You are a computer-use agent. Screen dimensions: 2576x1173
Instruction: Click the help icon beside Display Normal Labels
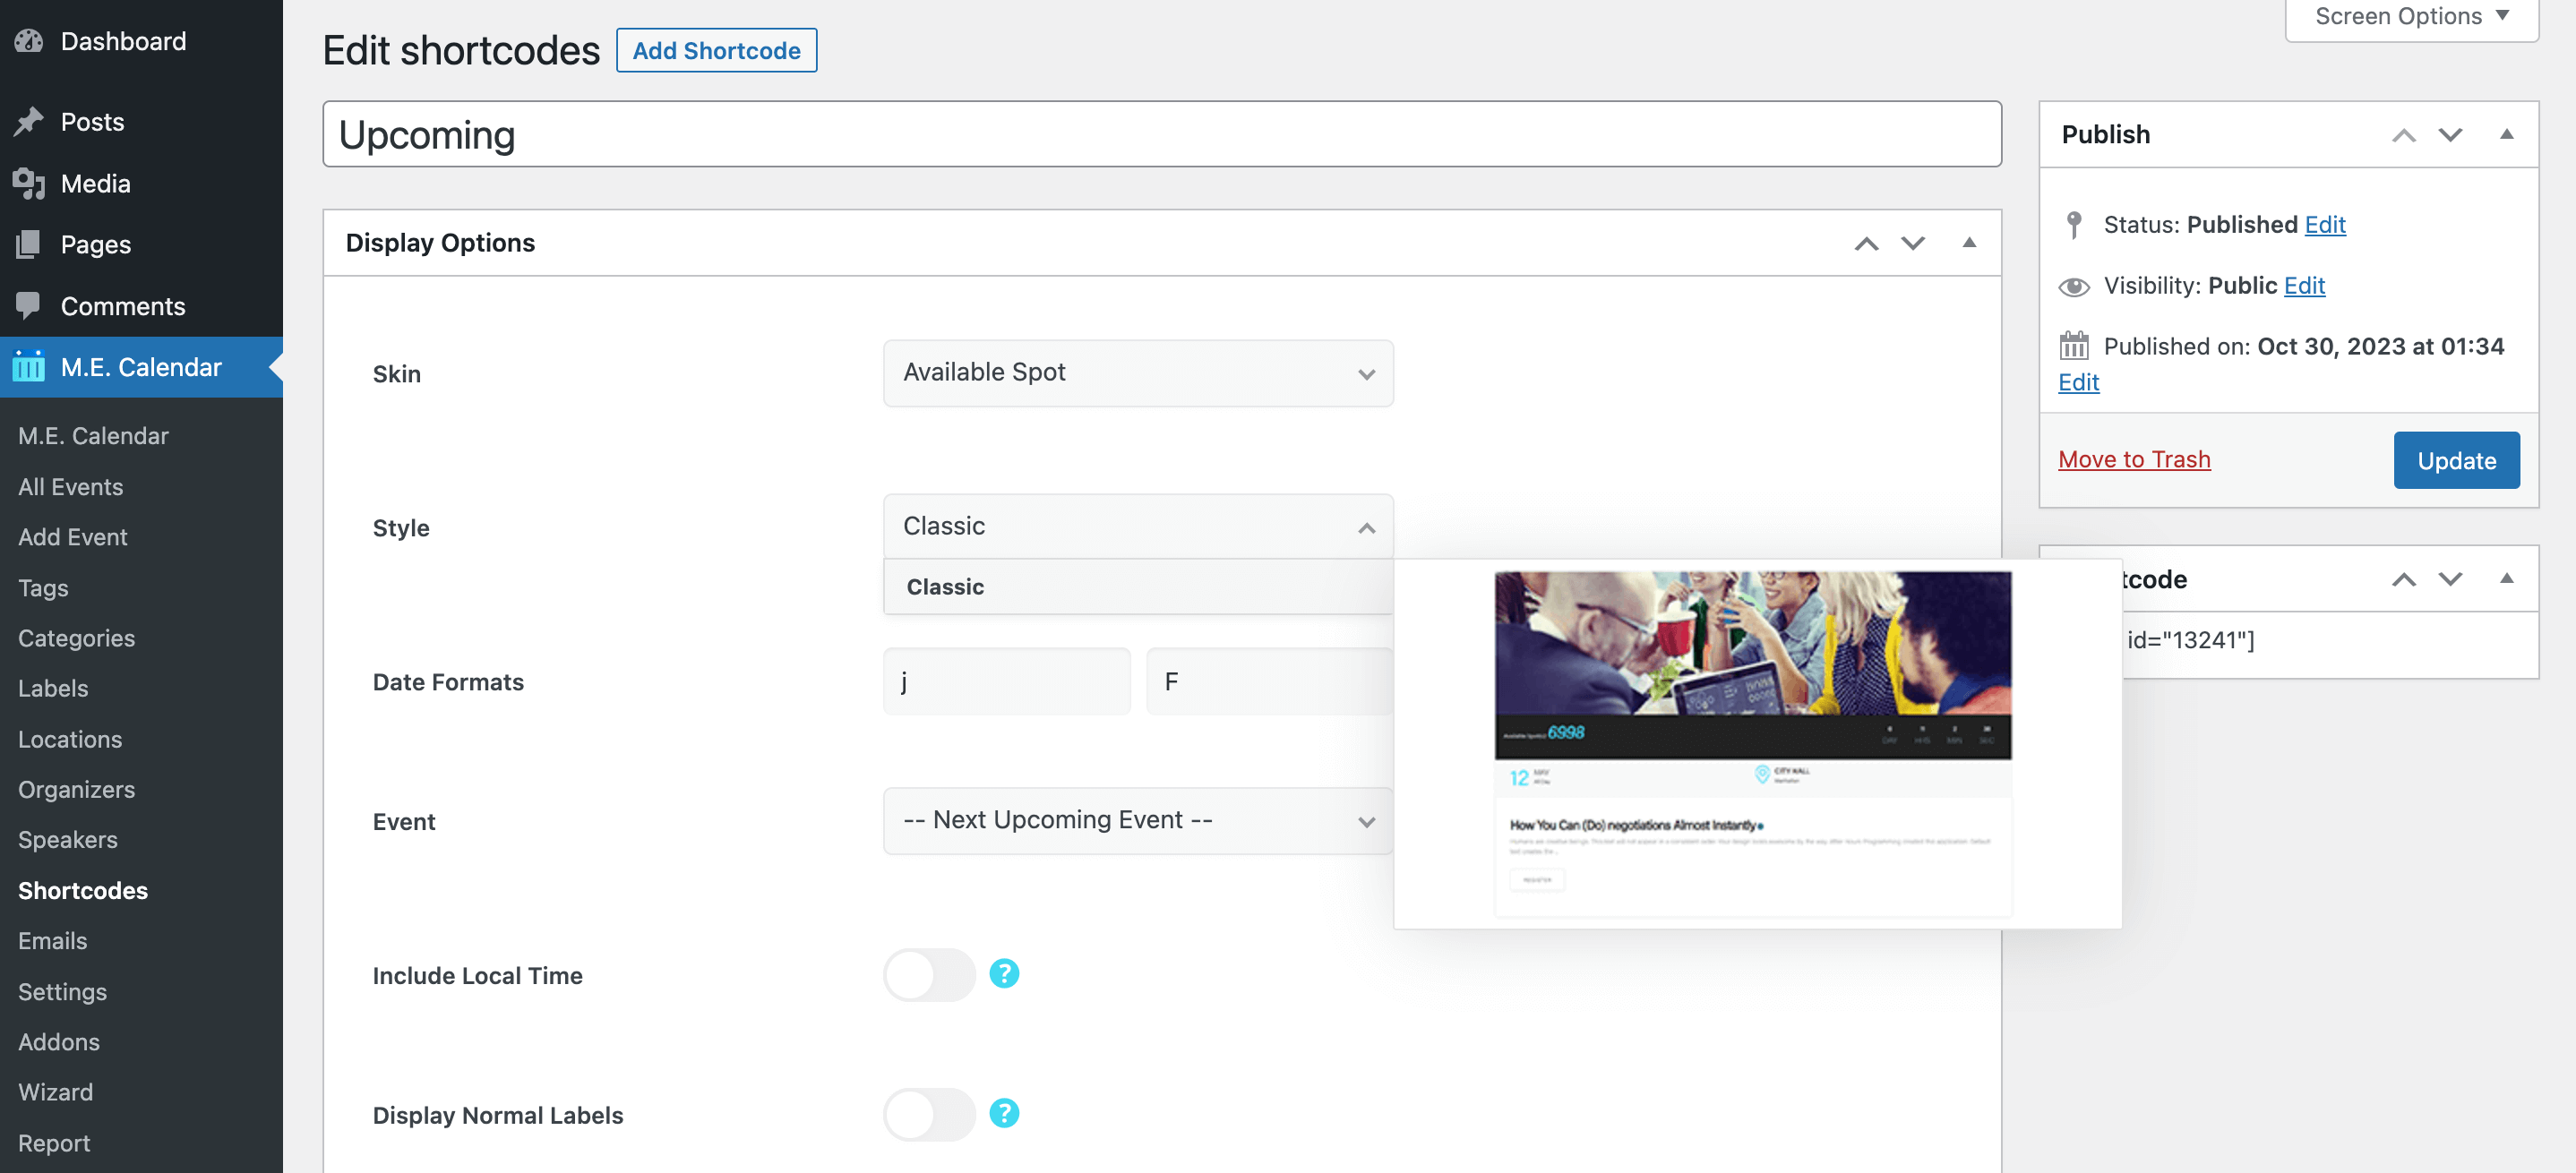pyautogui.click(x=1004, y=1113)
